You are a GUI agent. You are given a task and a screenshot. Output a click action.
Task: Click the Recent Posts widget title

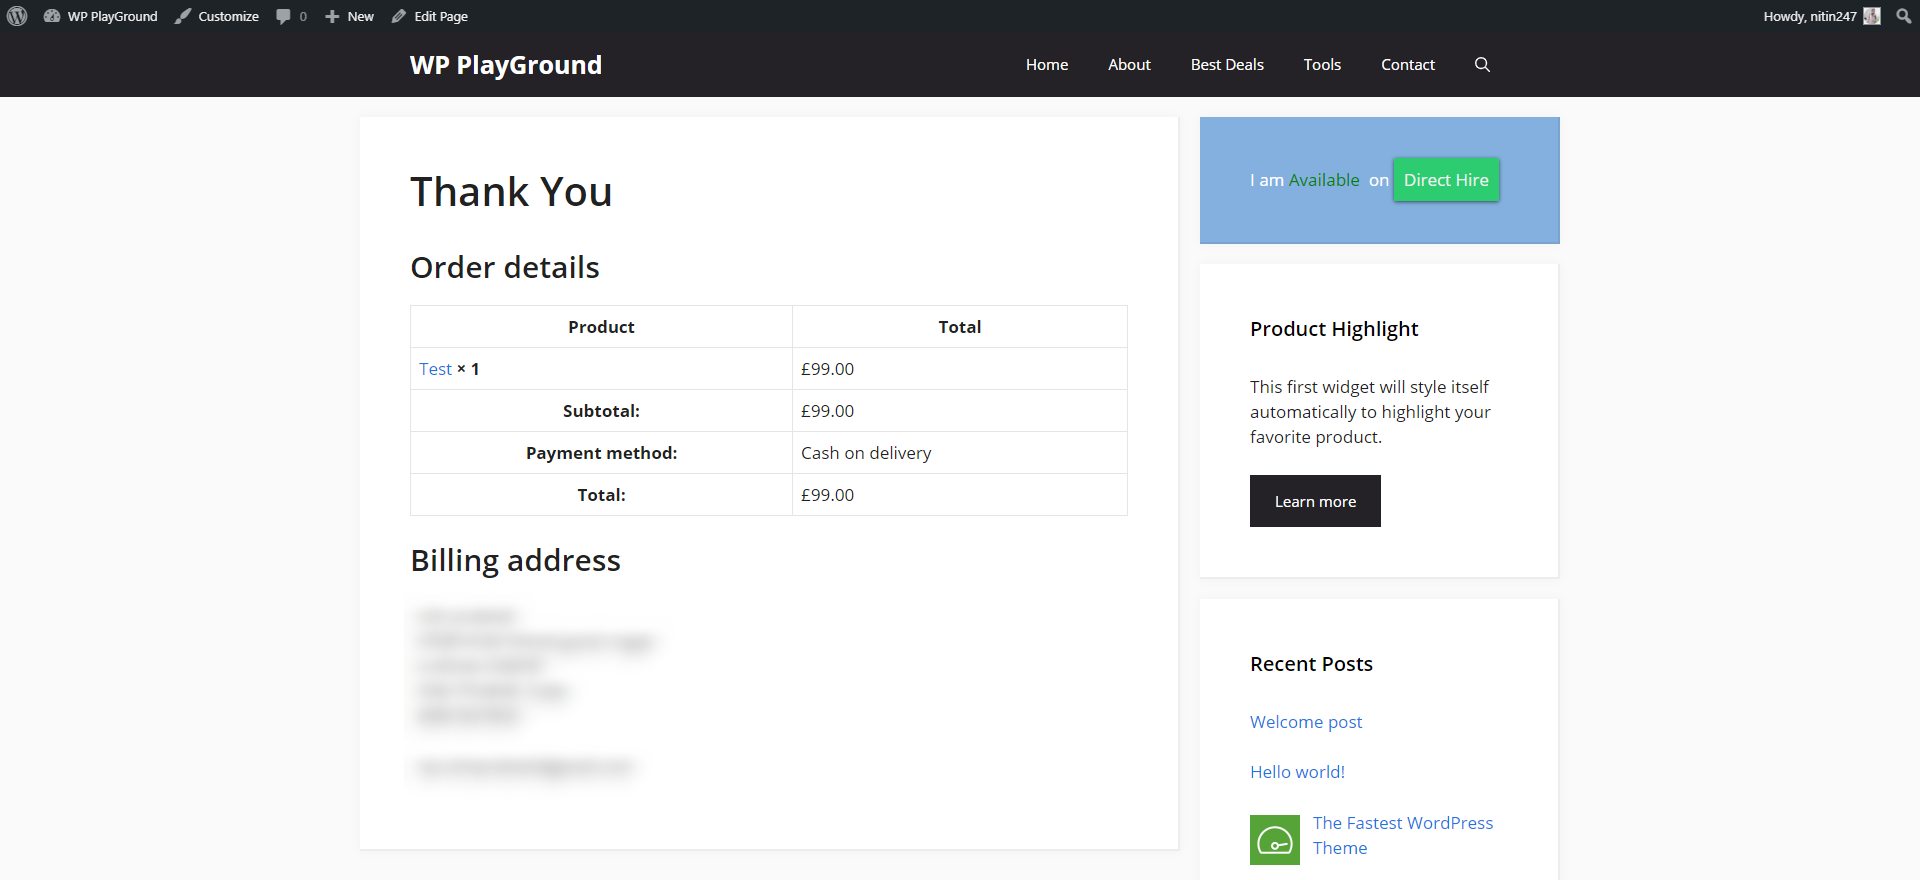pos(1311,664)
